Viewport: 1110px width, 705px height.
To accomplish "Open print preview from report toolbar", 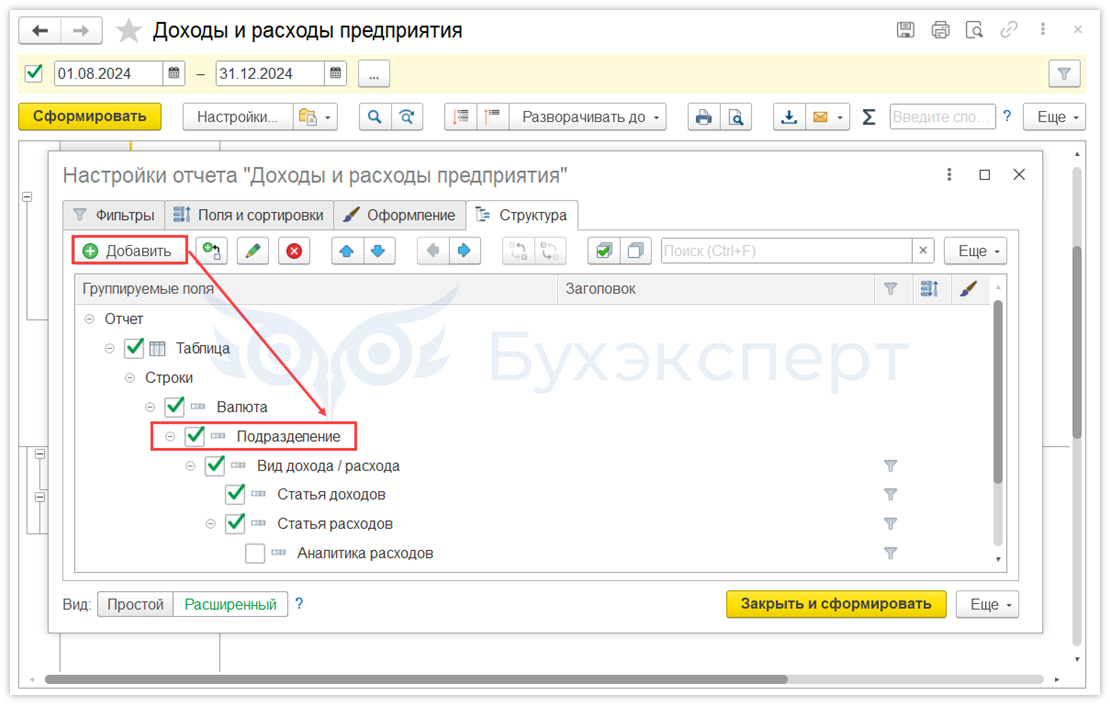I will [736, 117].
